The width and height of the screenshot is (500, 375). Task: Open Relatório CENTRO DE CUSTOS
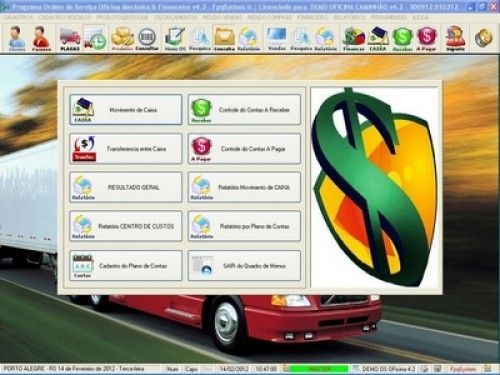point(126,226)
